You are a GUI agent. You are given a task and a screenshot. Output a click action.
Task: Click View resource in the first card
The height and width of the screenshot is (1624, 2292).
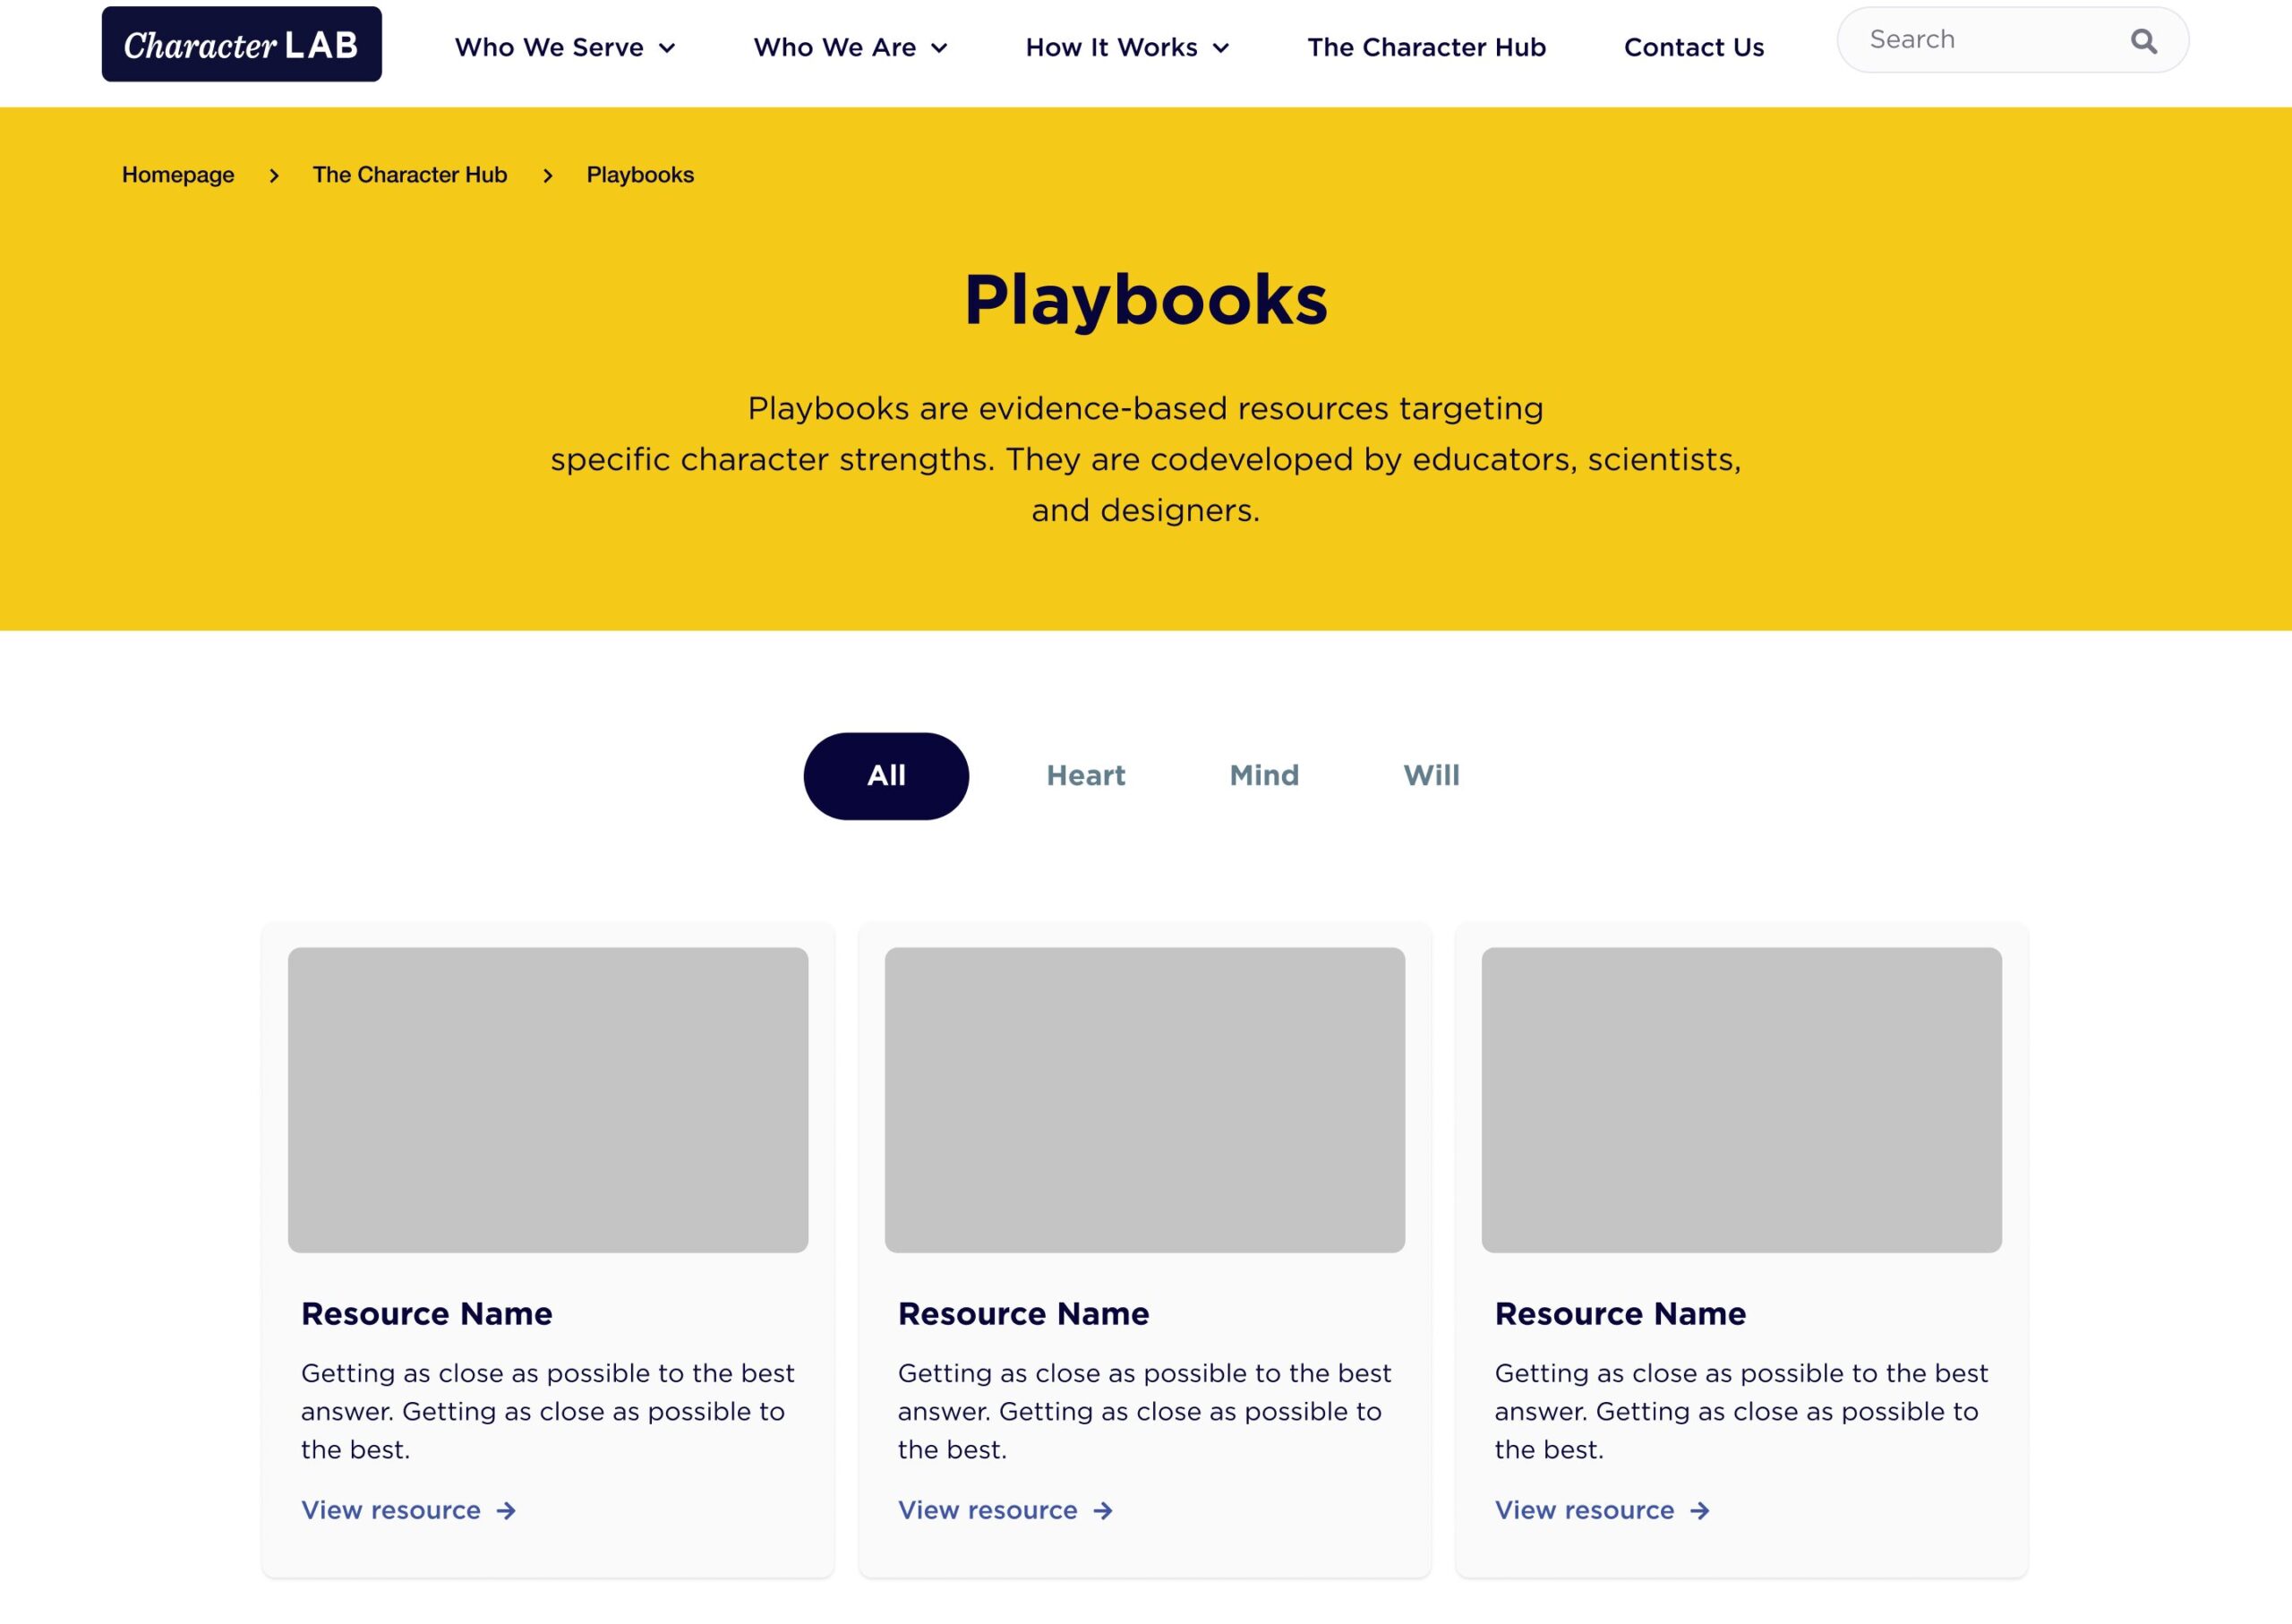coord(408,1510)
